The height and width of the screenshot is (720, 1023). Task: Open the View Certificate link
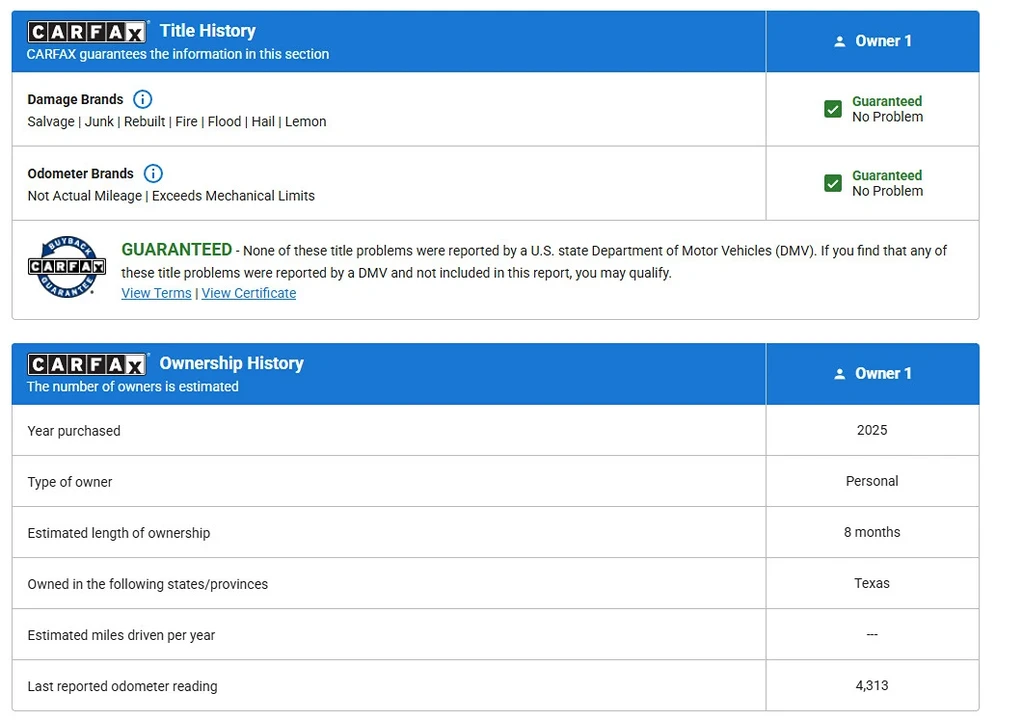249,293
